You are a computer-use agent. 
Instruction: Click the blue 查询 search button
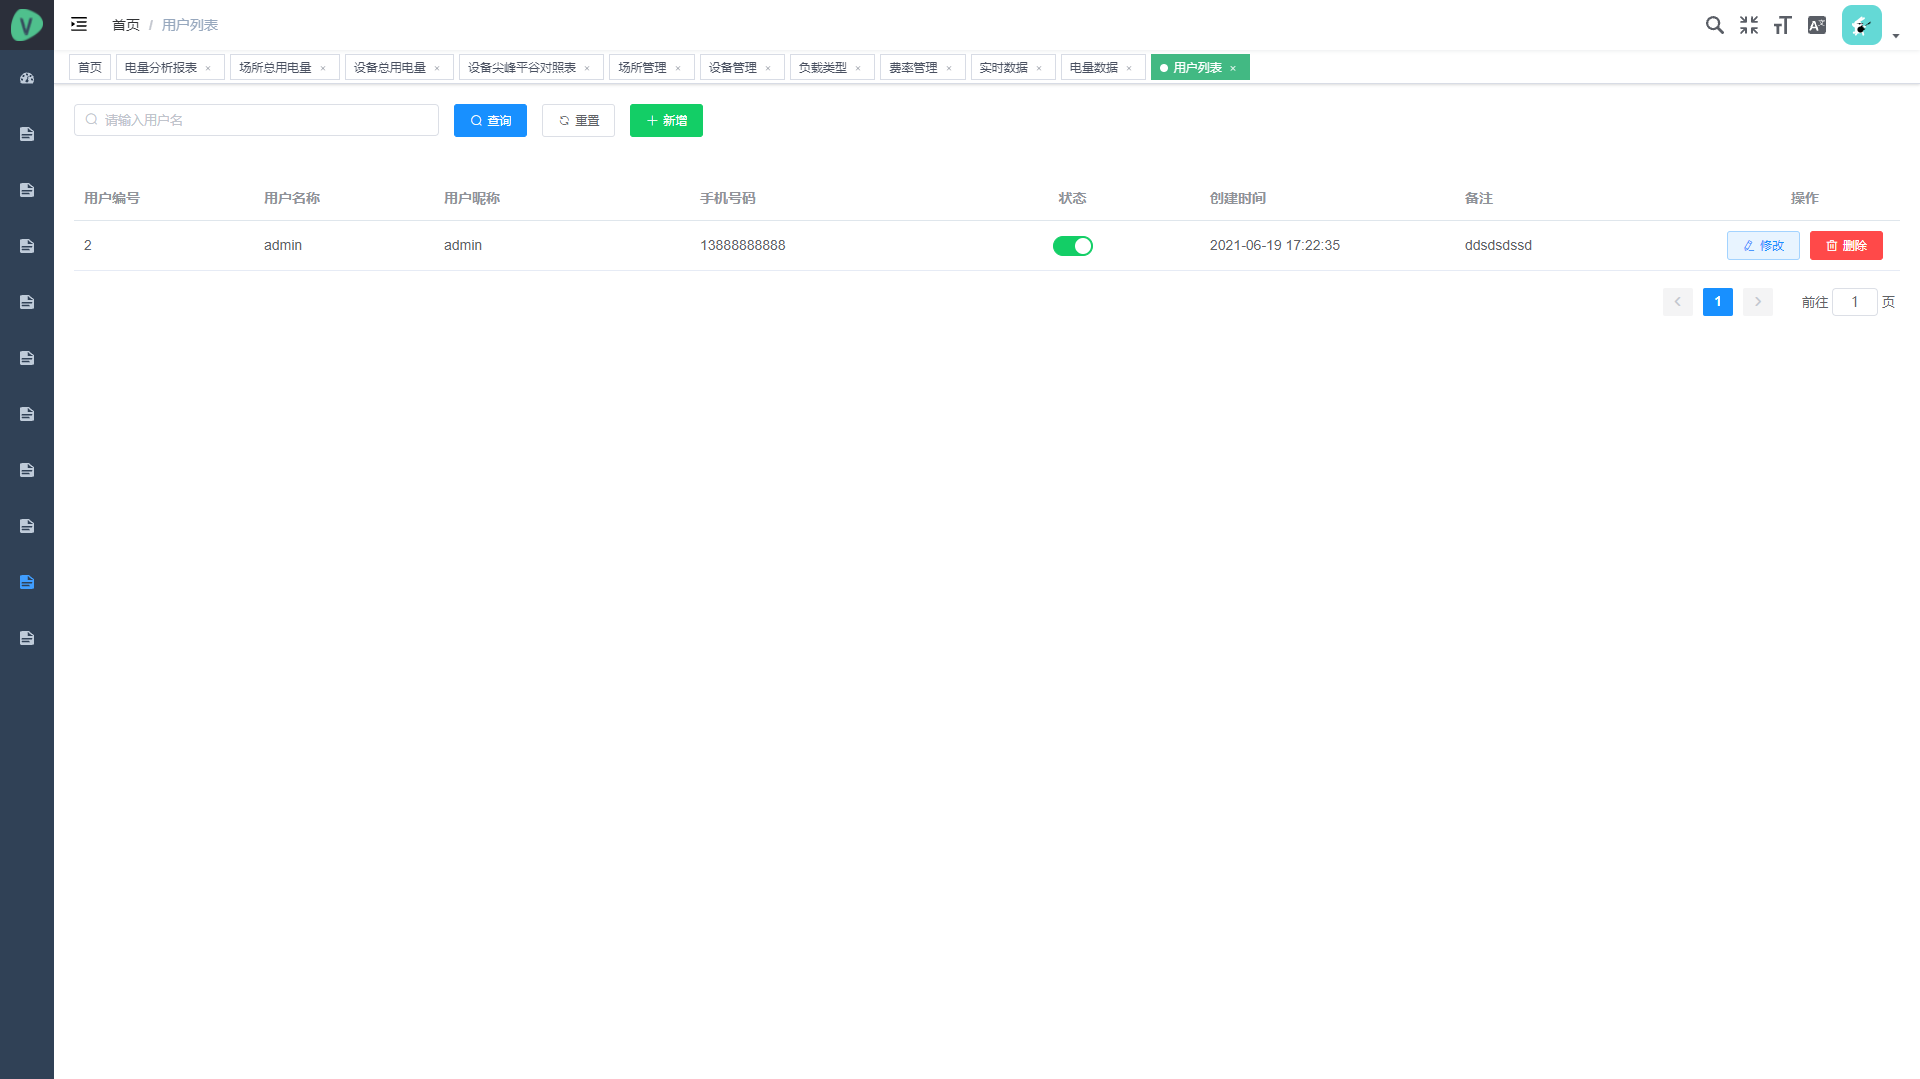tap(490, 121)
